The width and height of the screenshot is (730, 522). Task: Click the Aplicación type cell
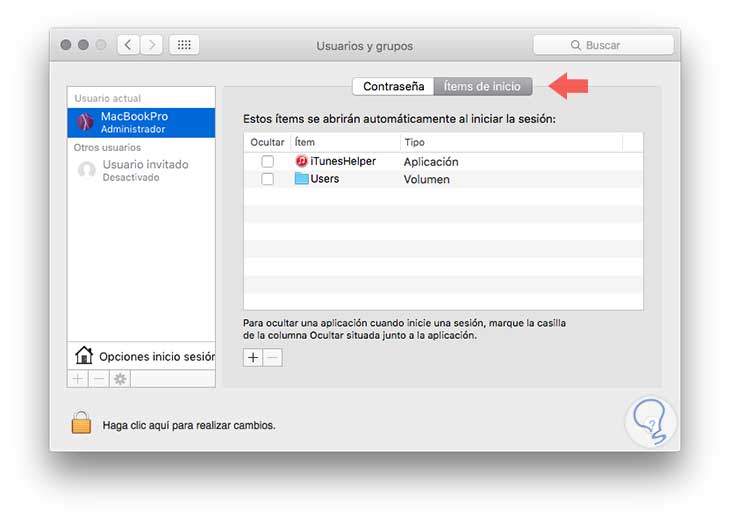pyautogui.click(x=431, y=162)
